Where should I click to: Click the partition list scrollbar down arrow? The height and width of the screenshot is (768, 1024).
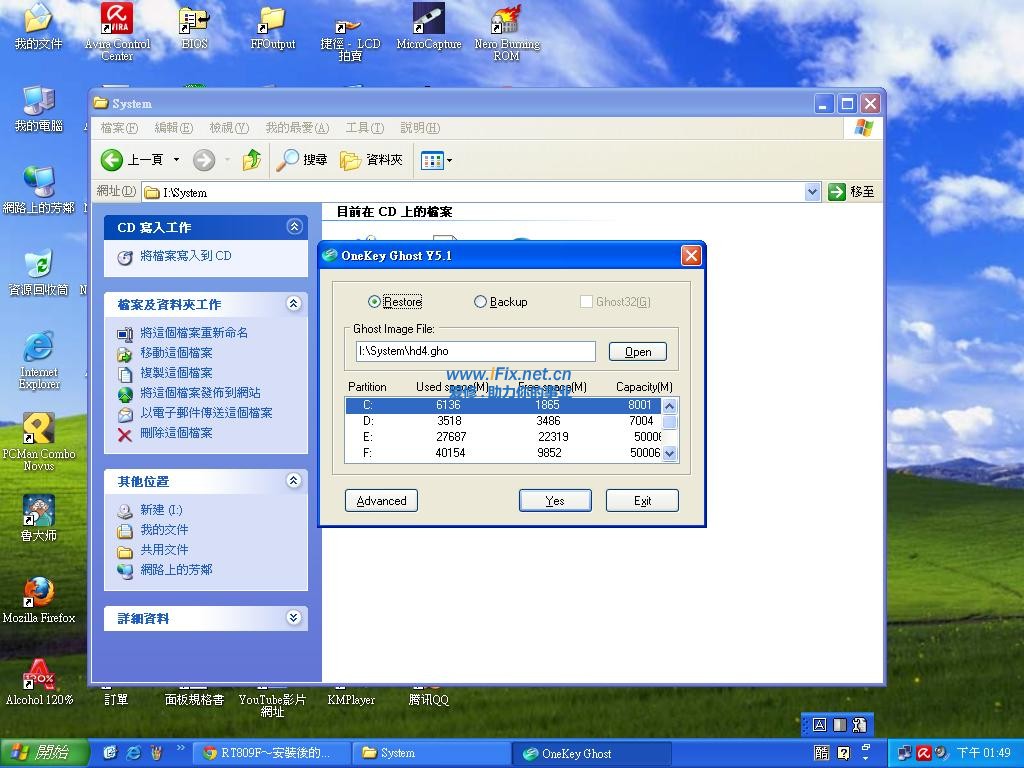tap(669, 453)
